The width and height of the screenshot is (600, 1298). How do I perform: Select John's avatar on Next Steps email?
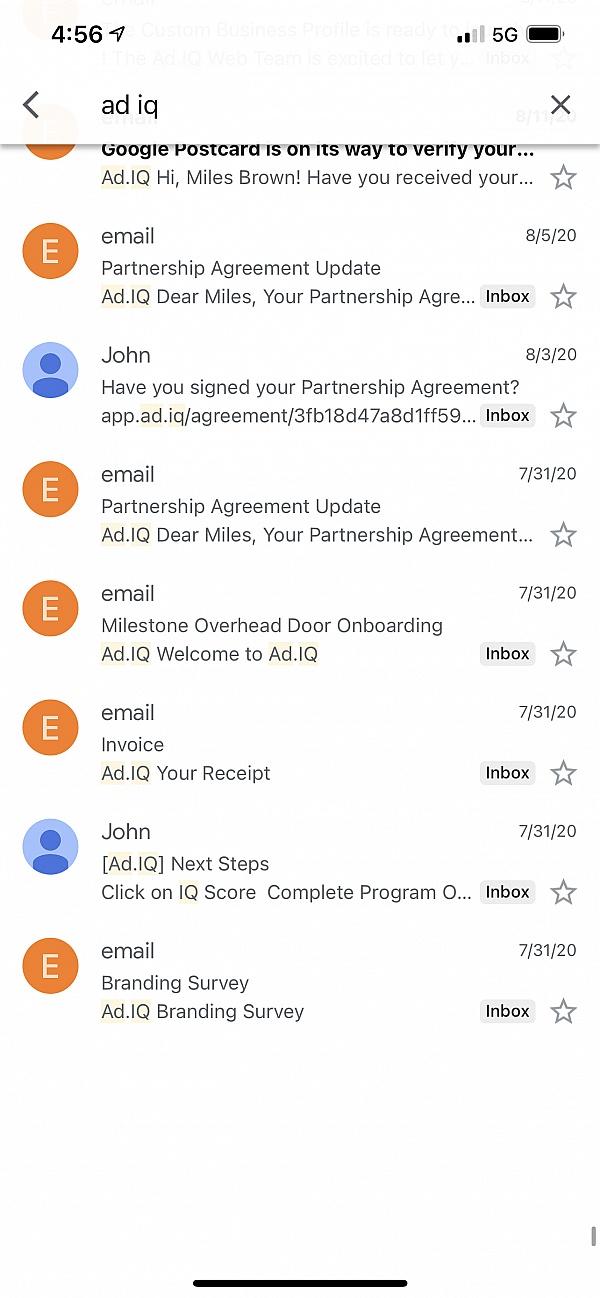pyautogui.click(x=50, y=847)
